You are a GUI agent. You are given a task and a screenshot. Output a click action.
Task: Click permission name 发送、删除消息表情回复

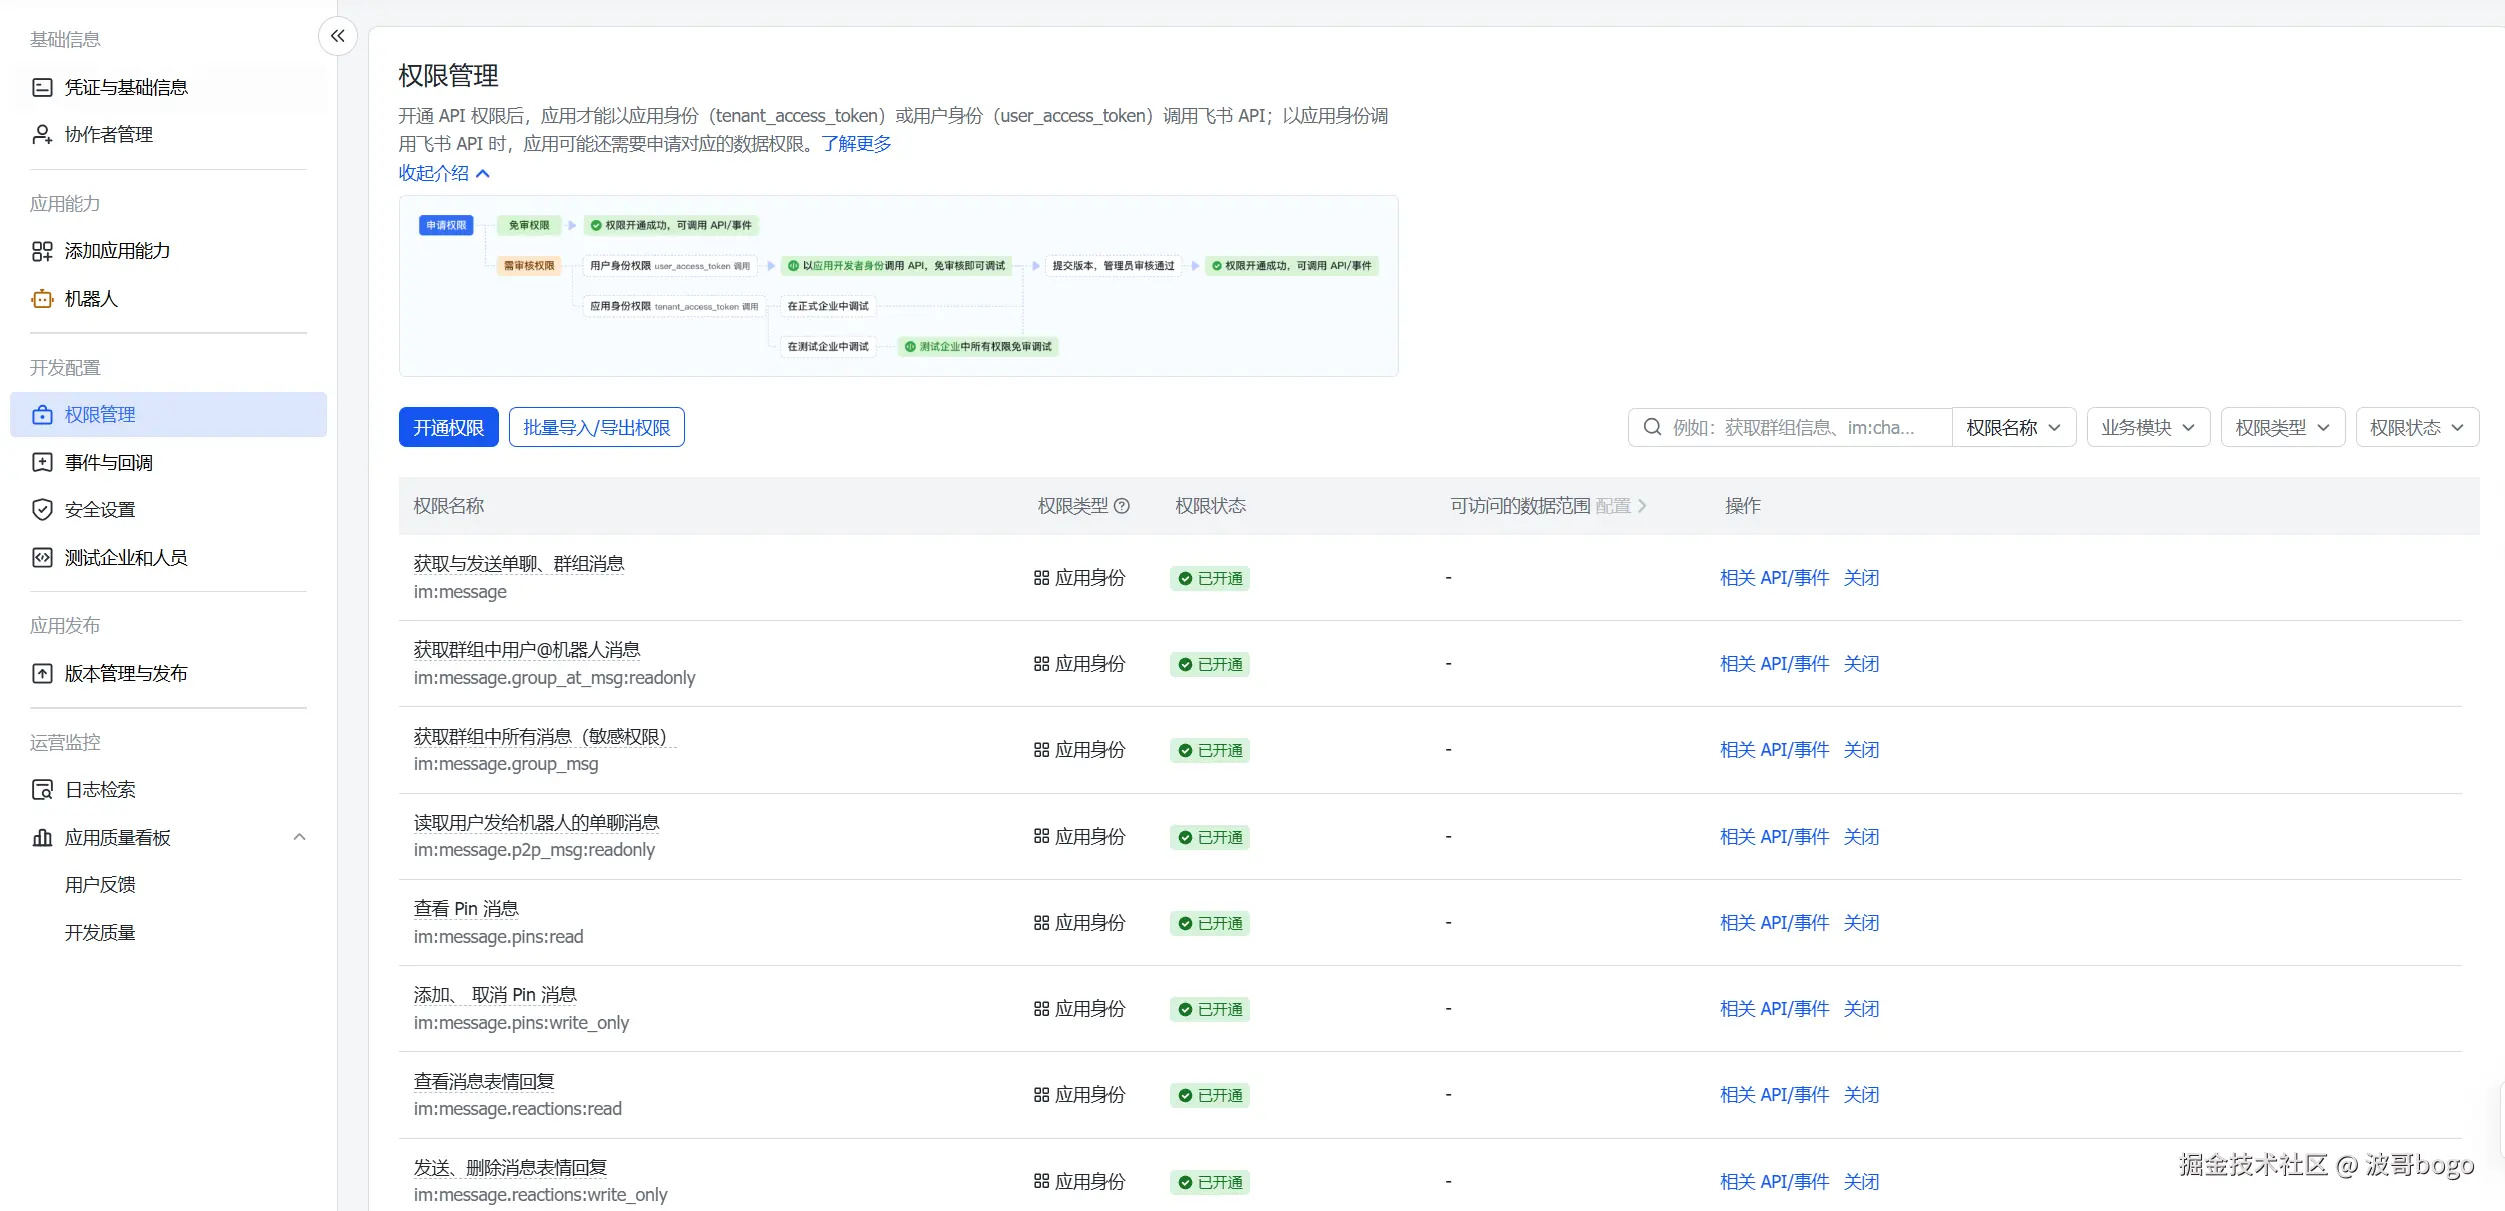(510, 1168)
